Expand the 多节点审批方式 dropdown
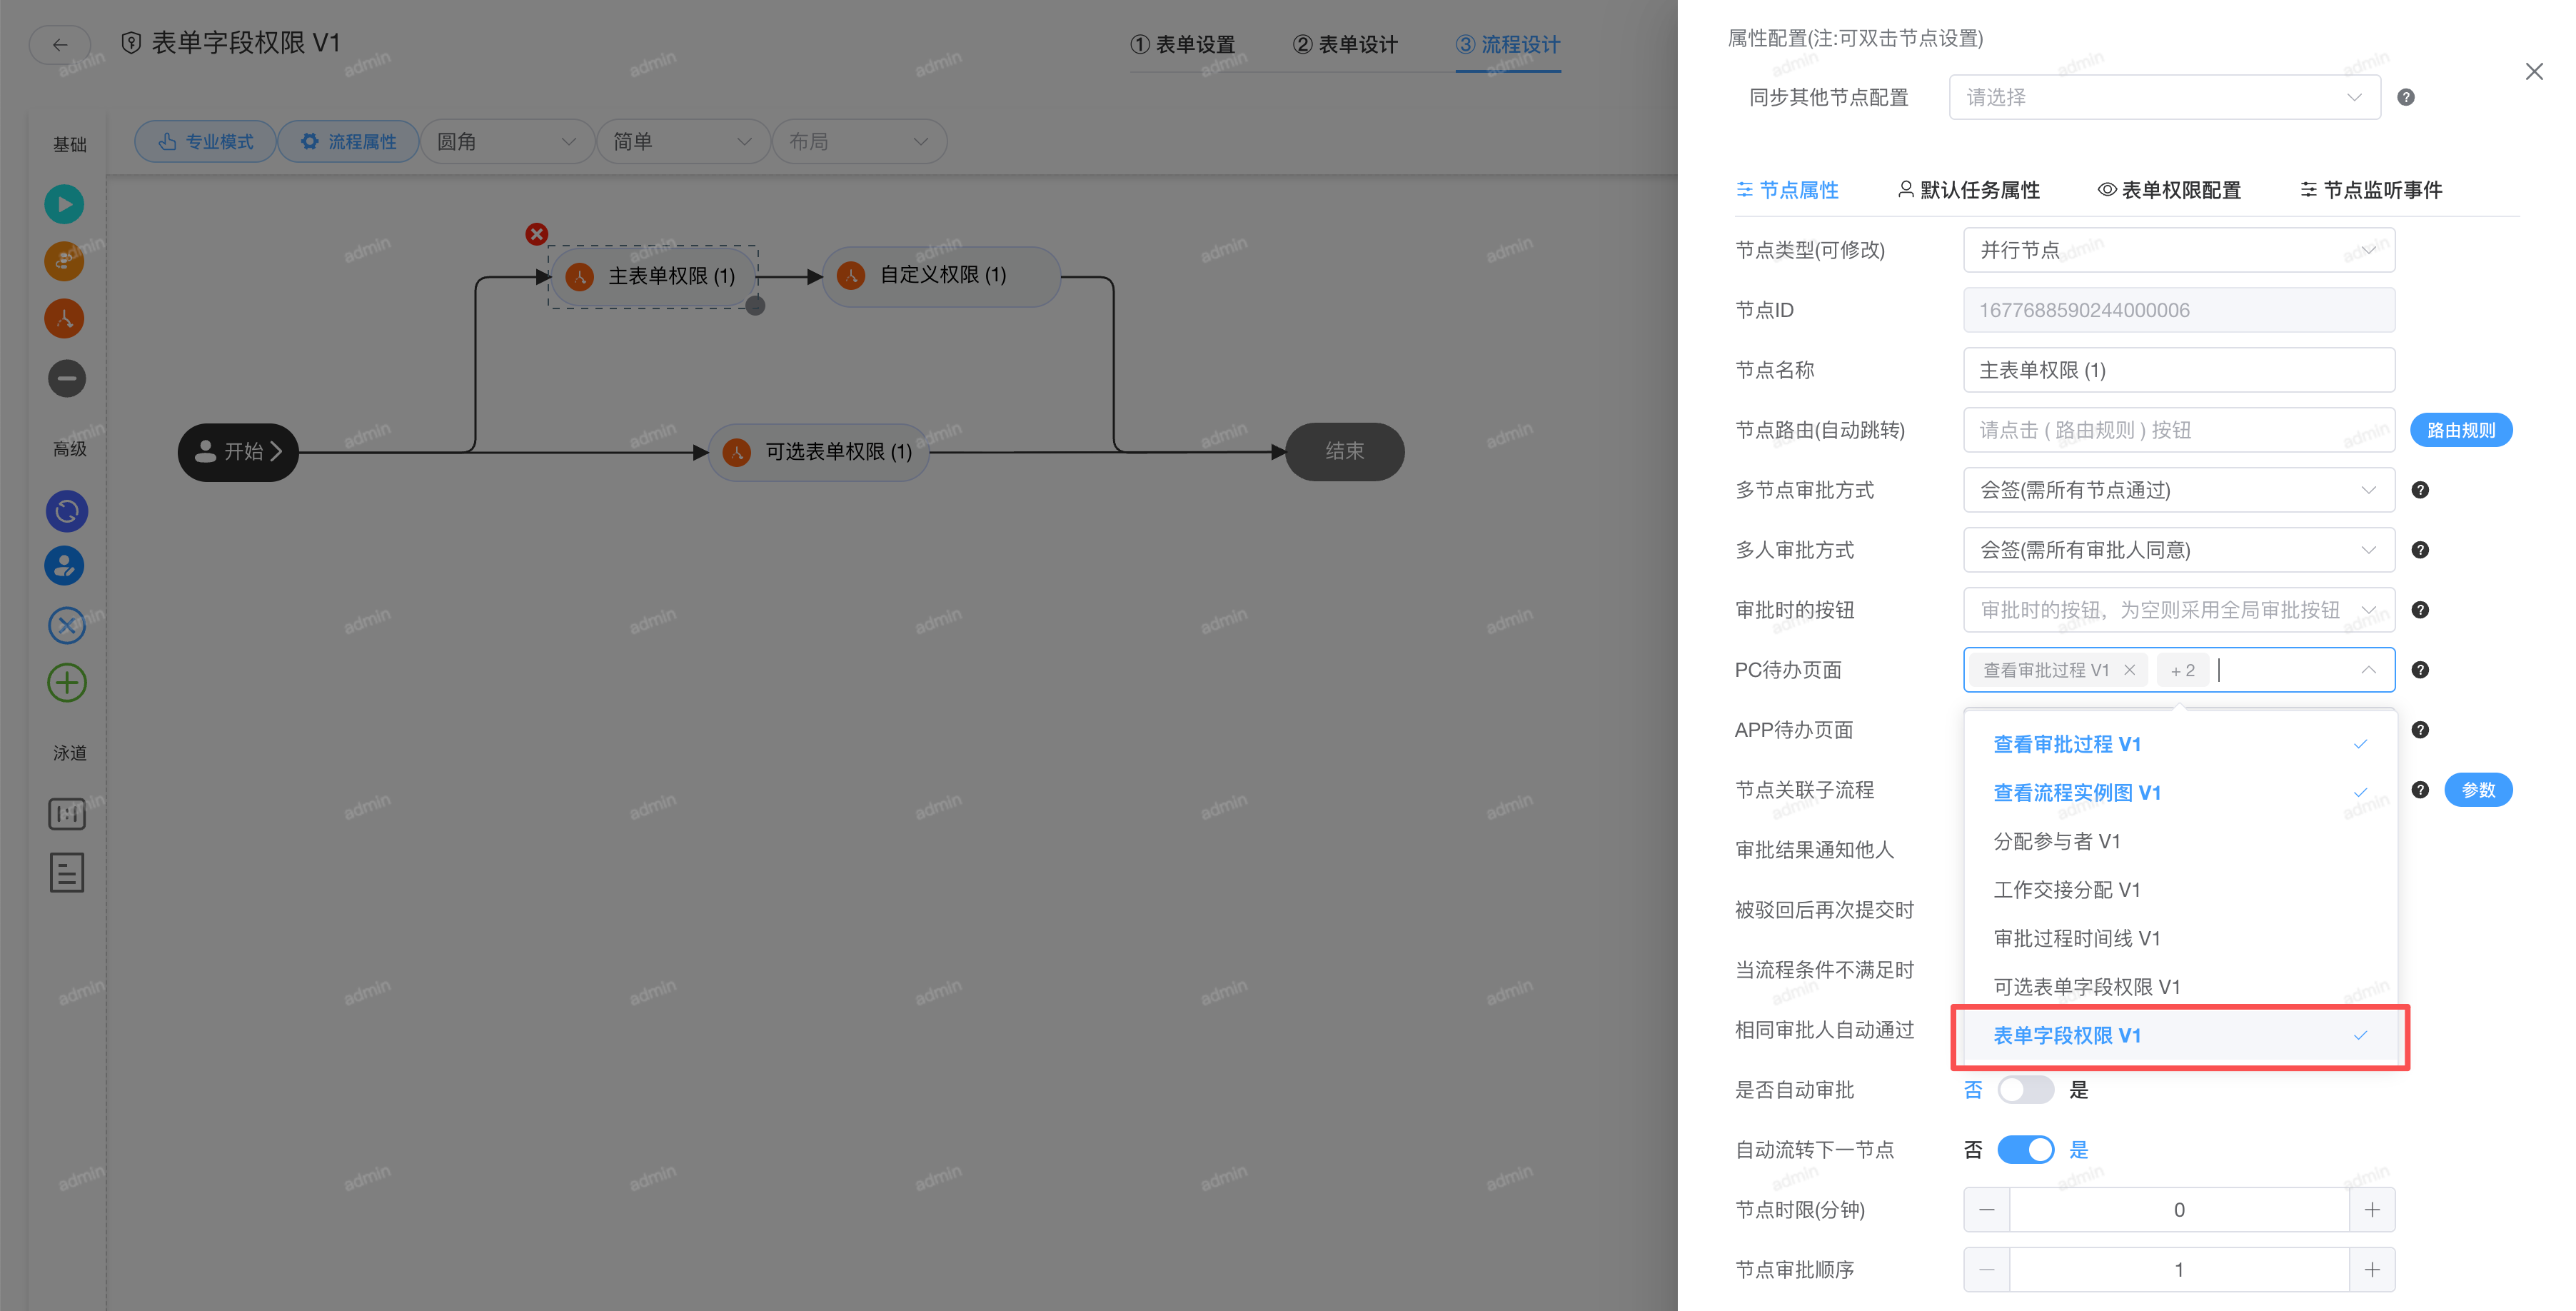 (2178, 490)
